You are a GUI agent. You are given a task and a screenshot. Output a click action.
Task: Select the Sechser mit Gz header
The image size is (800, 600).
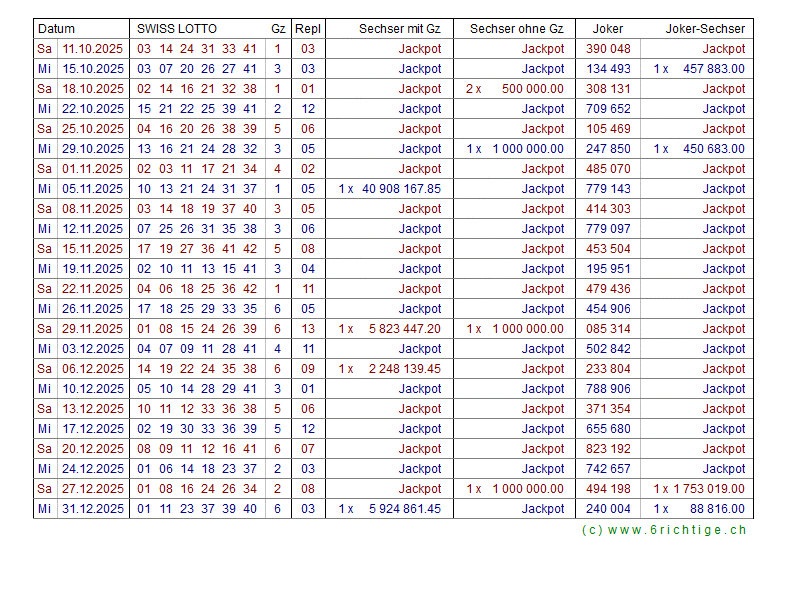pos(399,29)
